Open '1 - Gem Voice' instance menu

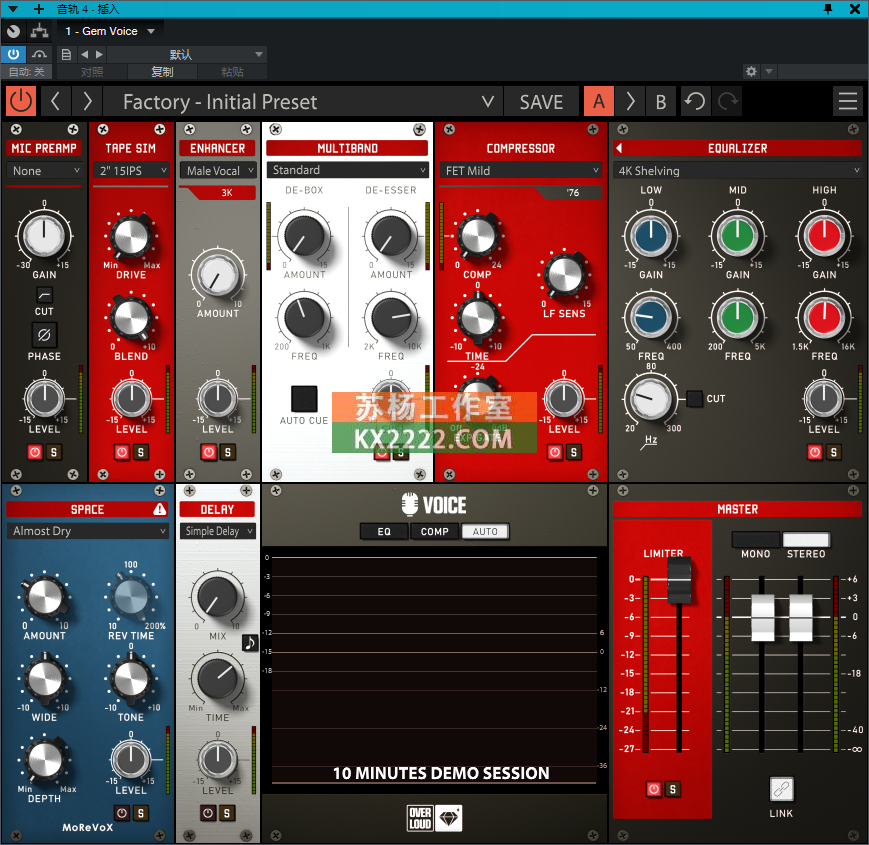(110, 31)
